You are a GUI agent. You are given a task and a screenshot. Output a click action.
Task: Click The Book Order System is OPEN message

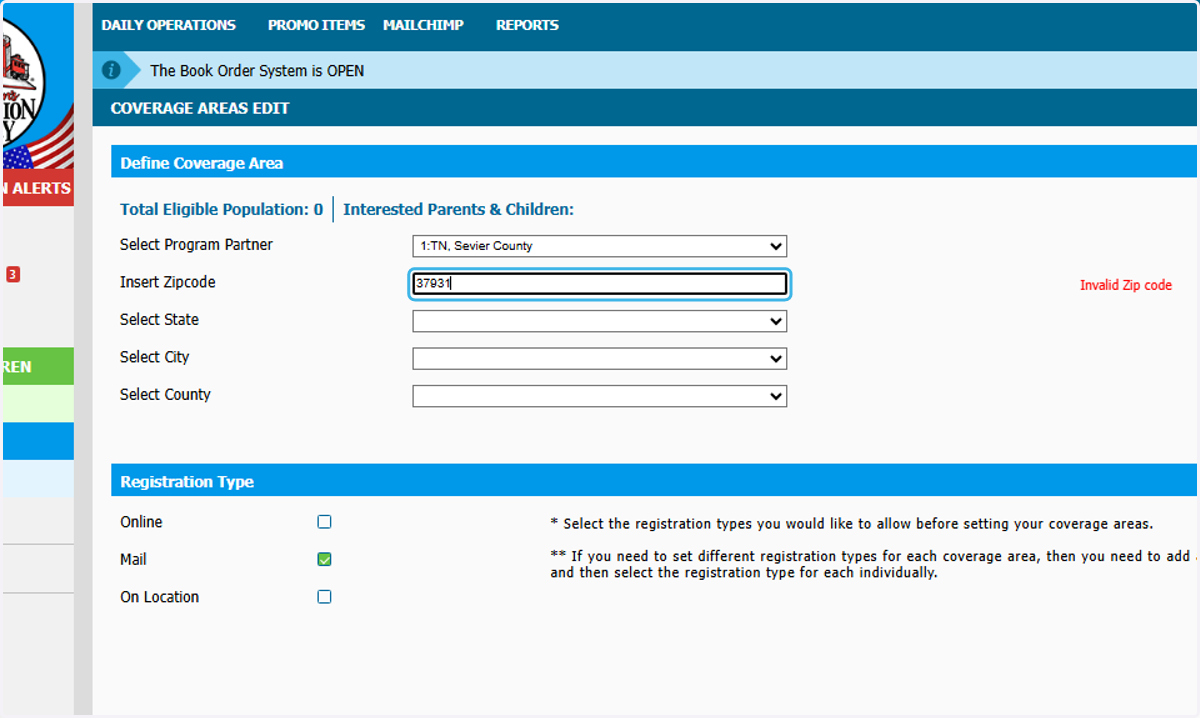[x=257, y=71]
